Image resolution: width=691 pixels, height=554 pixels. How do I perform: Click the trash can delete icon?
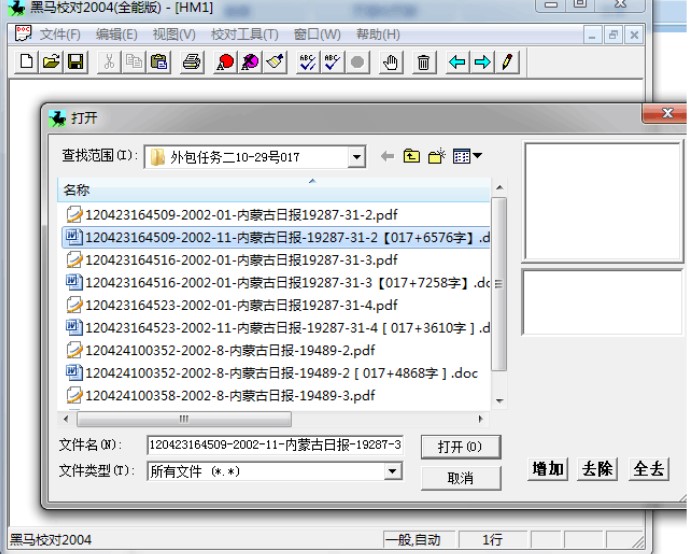424,62
